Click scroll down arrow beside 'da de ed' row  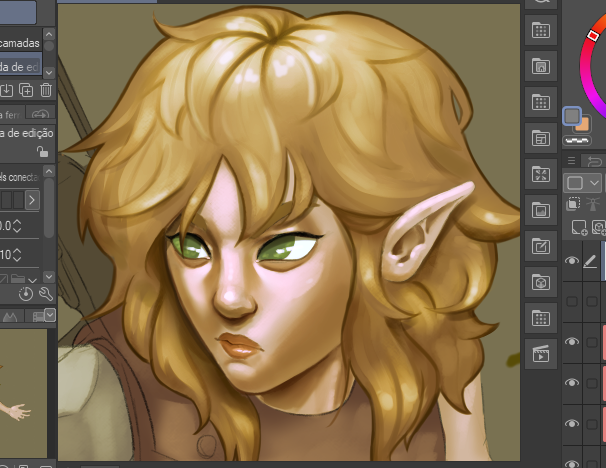tap(49, 72)
